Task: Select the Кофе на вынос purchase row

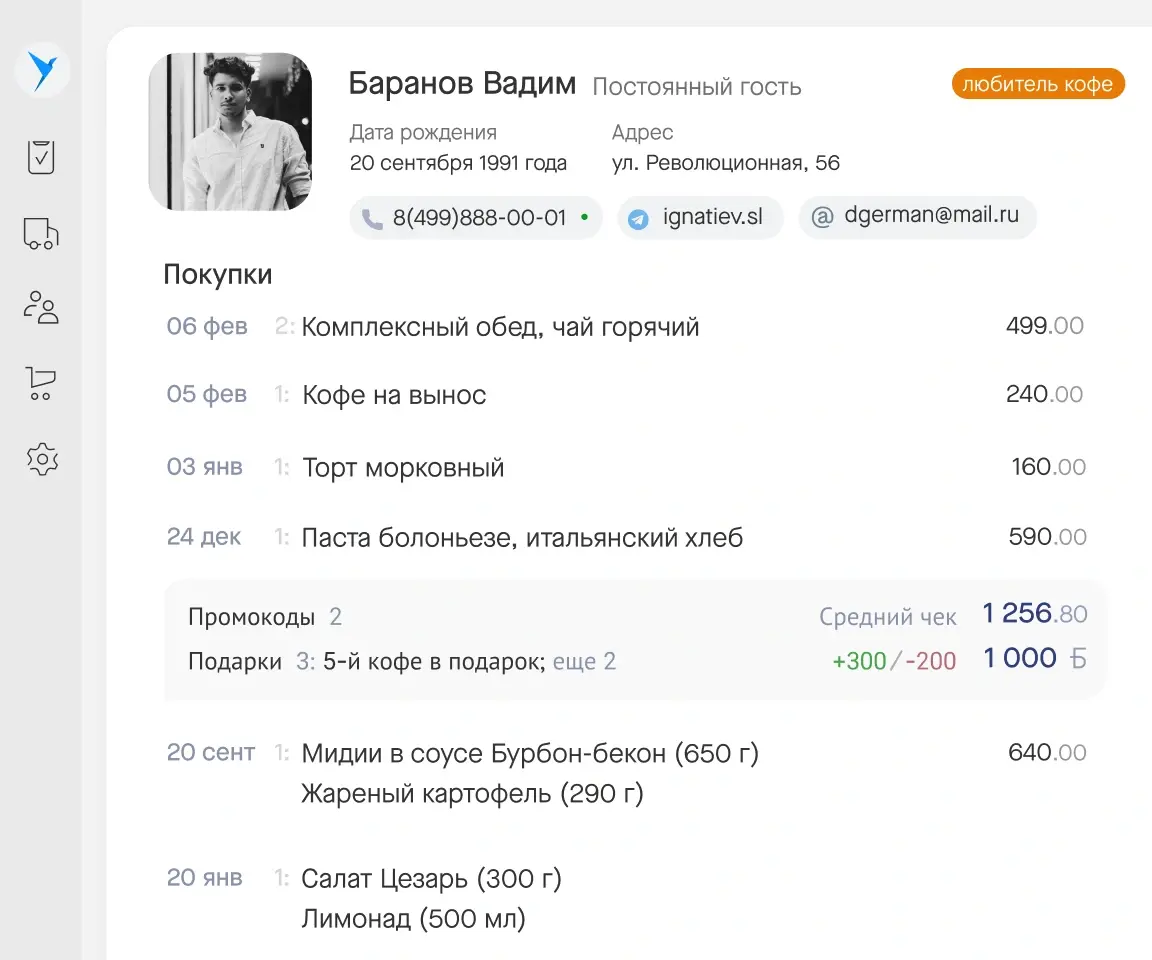Action: (394, 395)
